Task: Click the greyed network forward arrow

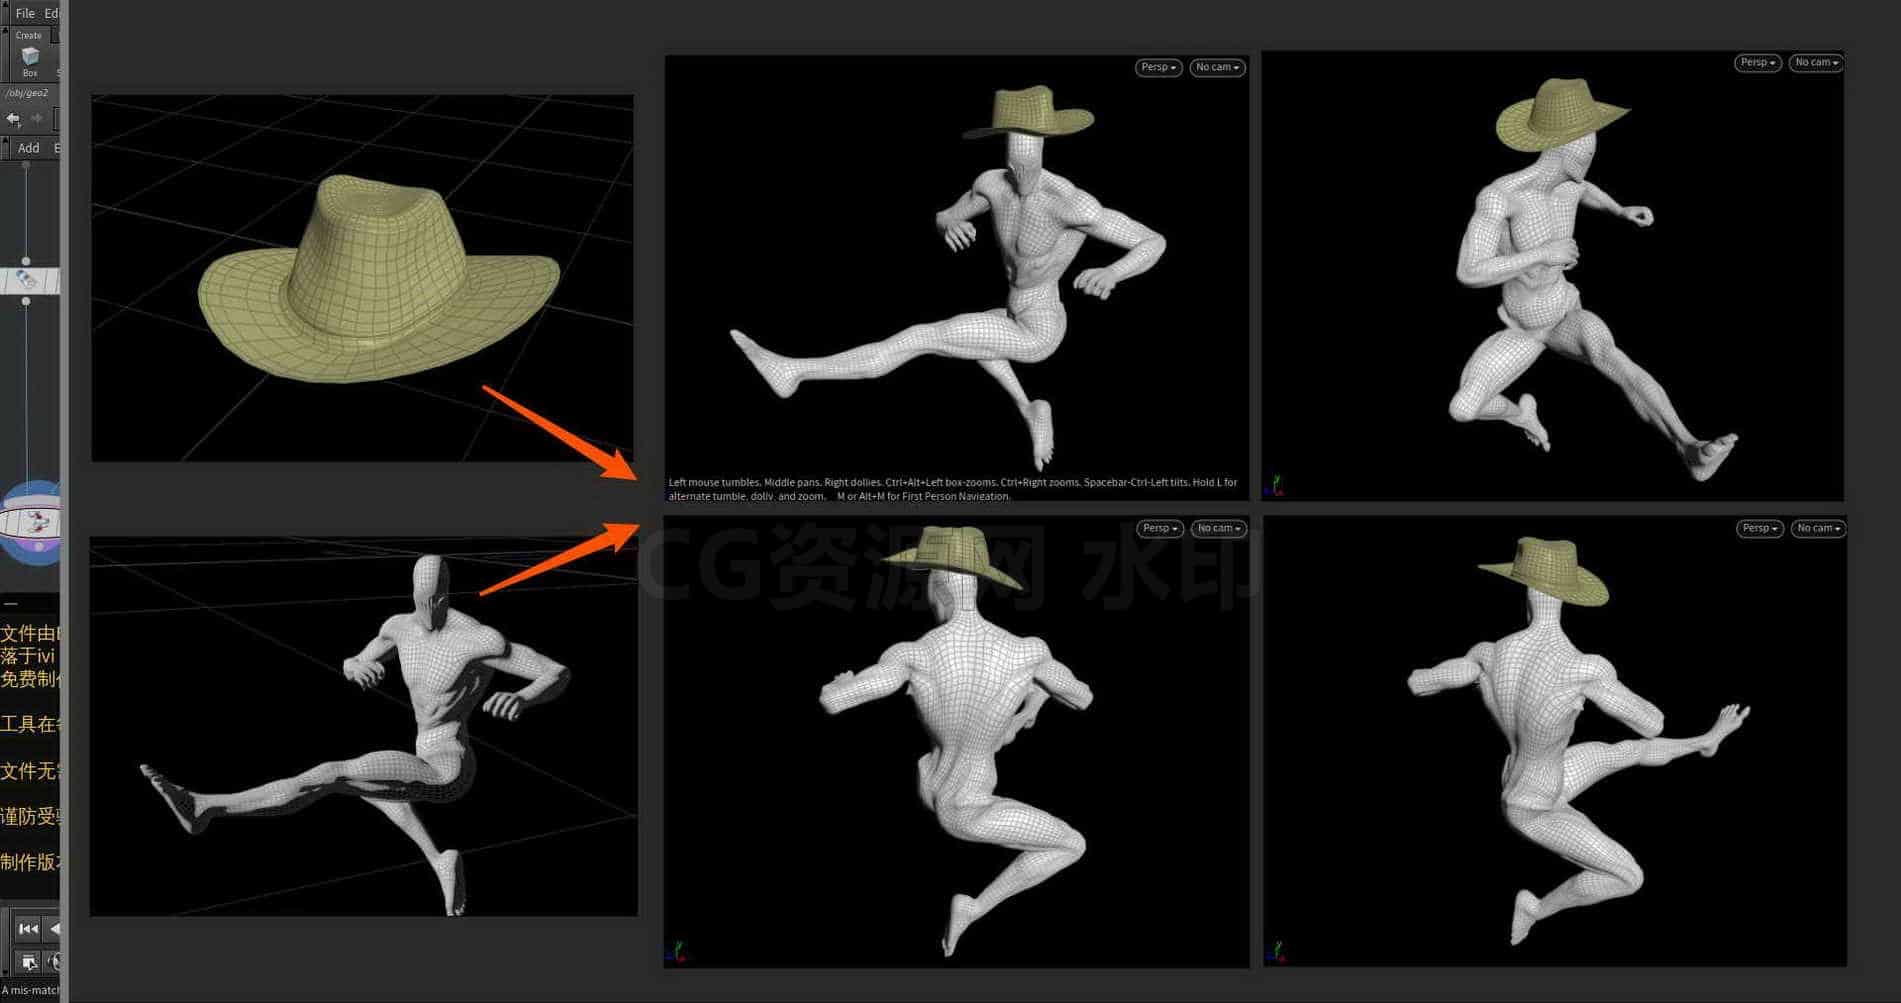Action: coord(37,119)
